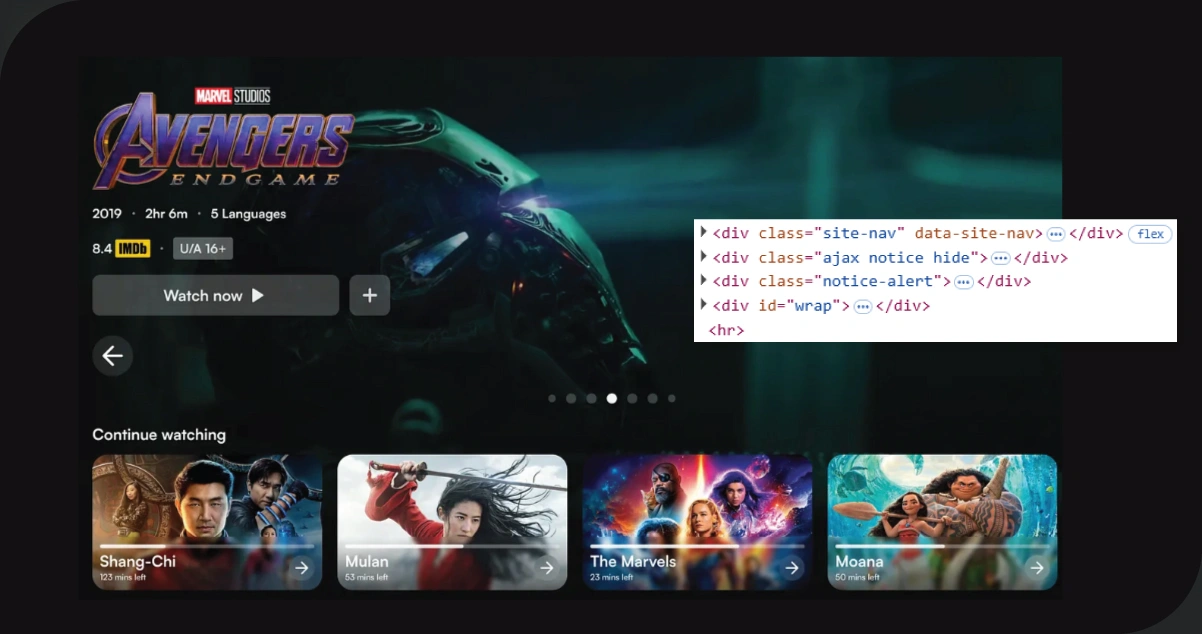The width and height of the screenshot is (1202, 634).
Task: Click the arrow icon on Moana card
Action: coord(1037,568)
